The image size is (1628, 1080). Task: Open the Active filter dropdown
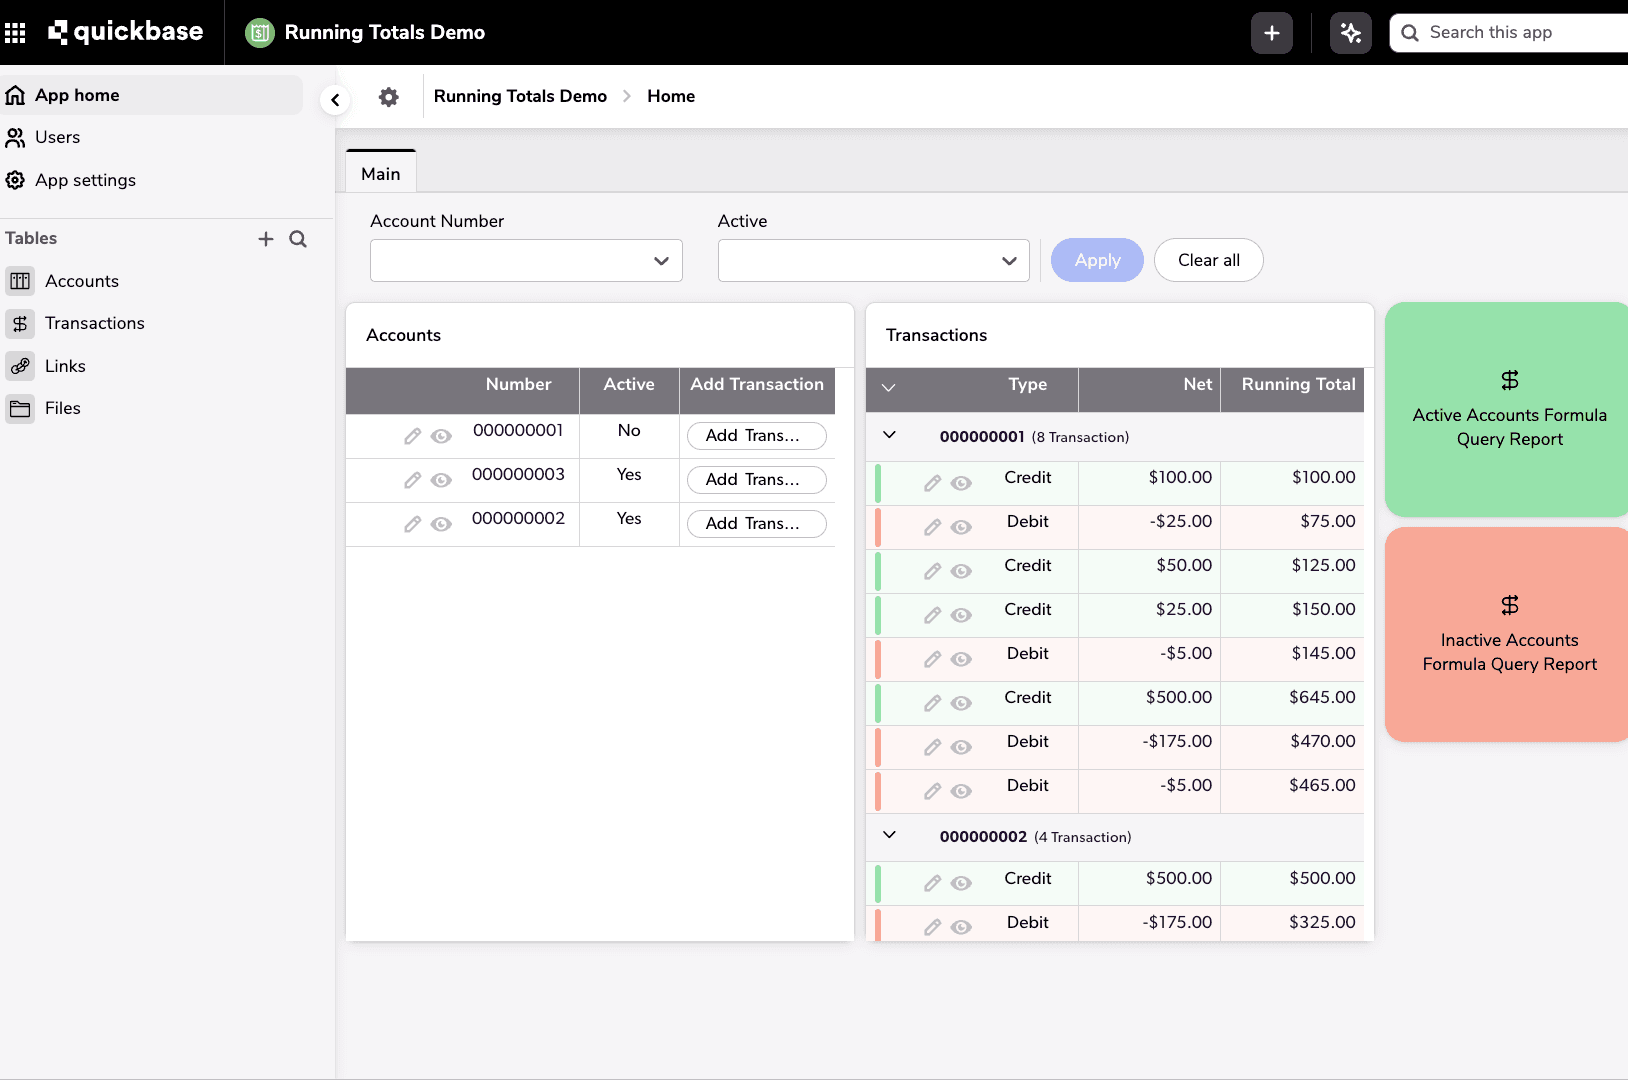pyautogui.click(x=872, y=260)
